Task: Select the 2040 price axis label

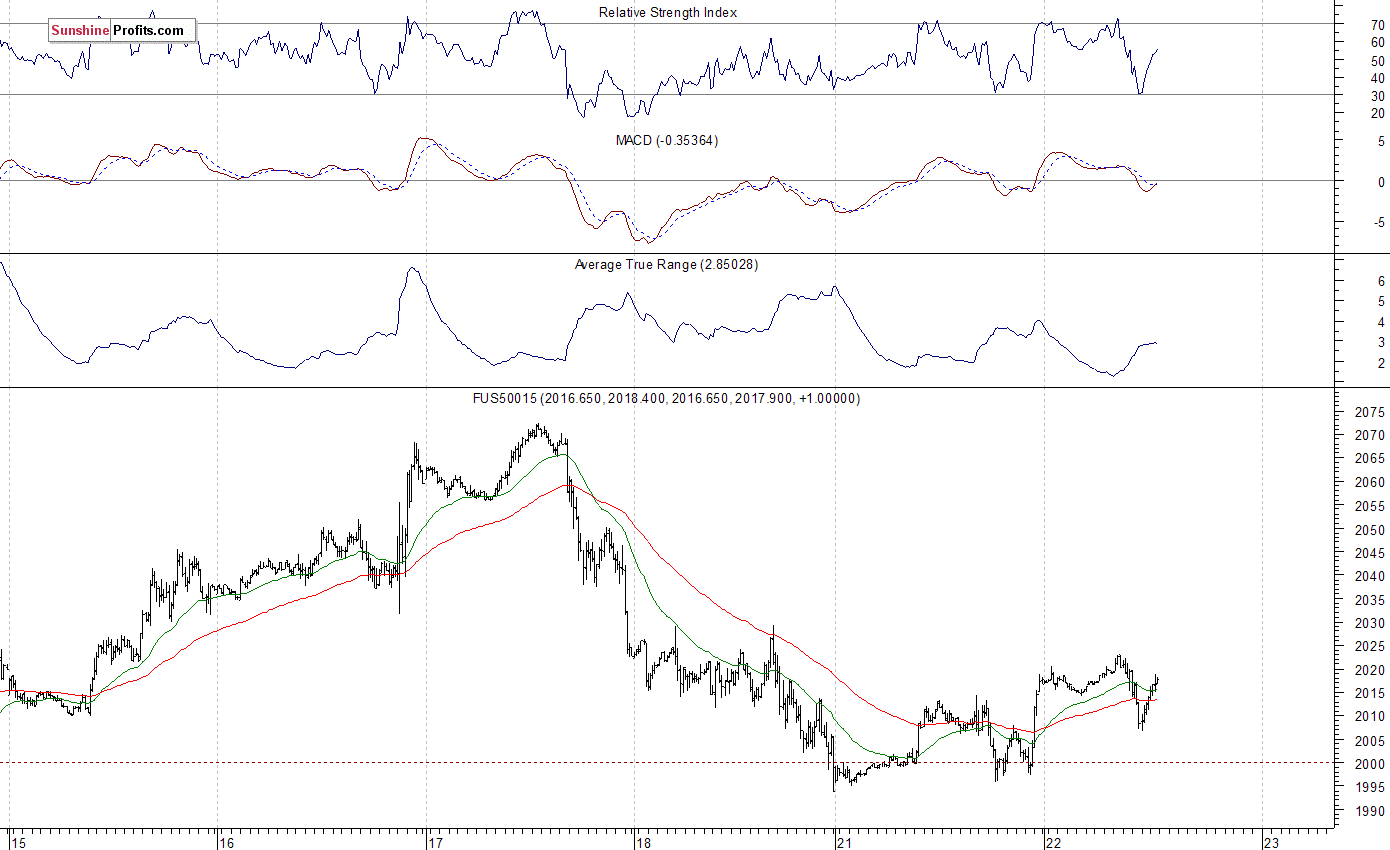Action: tap(1369, 577)
